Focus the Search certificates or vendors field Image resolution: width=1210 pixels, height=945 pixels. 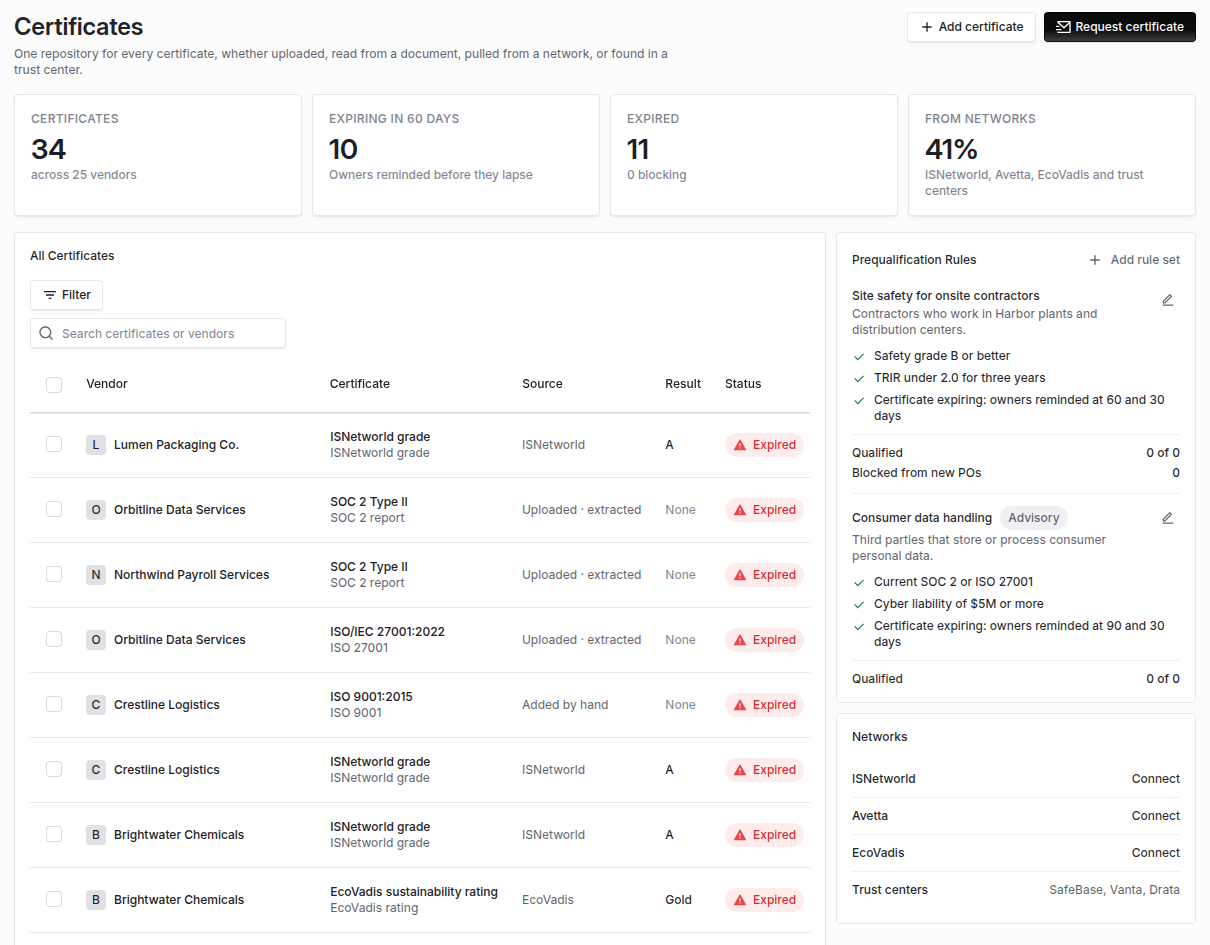tap(158, 333)
